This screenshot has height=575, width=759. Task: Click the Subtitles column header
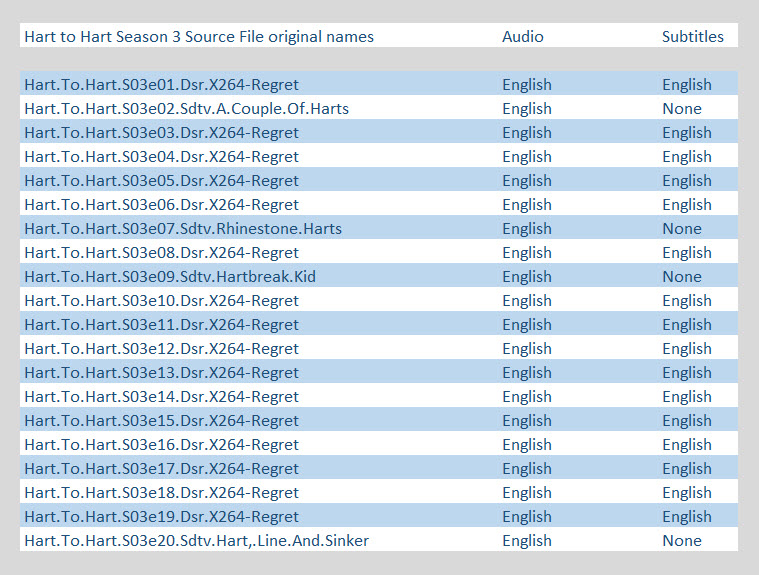693,37
